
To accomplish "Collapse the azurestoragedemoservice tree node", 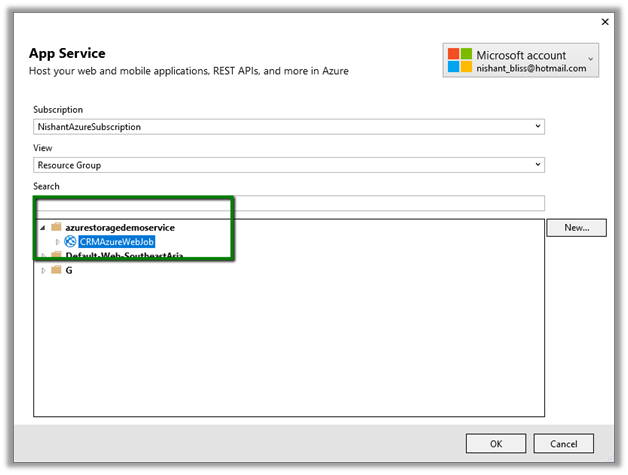I will pyautogui.click(x=42, y=228).
